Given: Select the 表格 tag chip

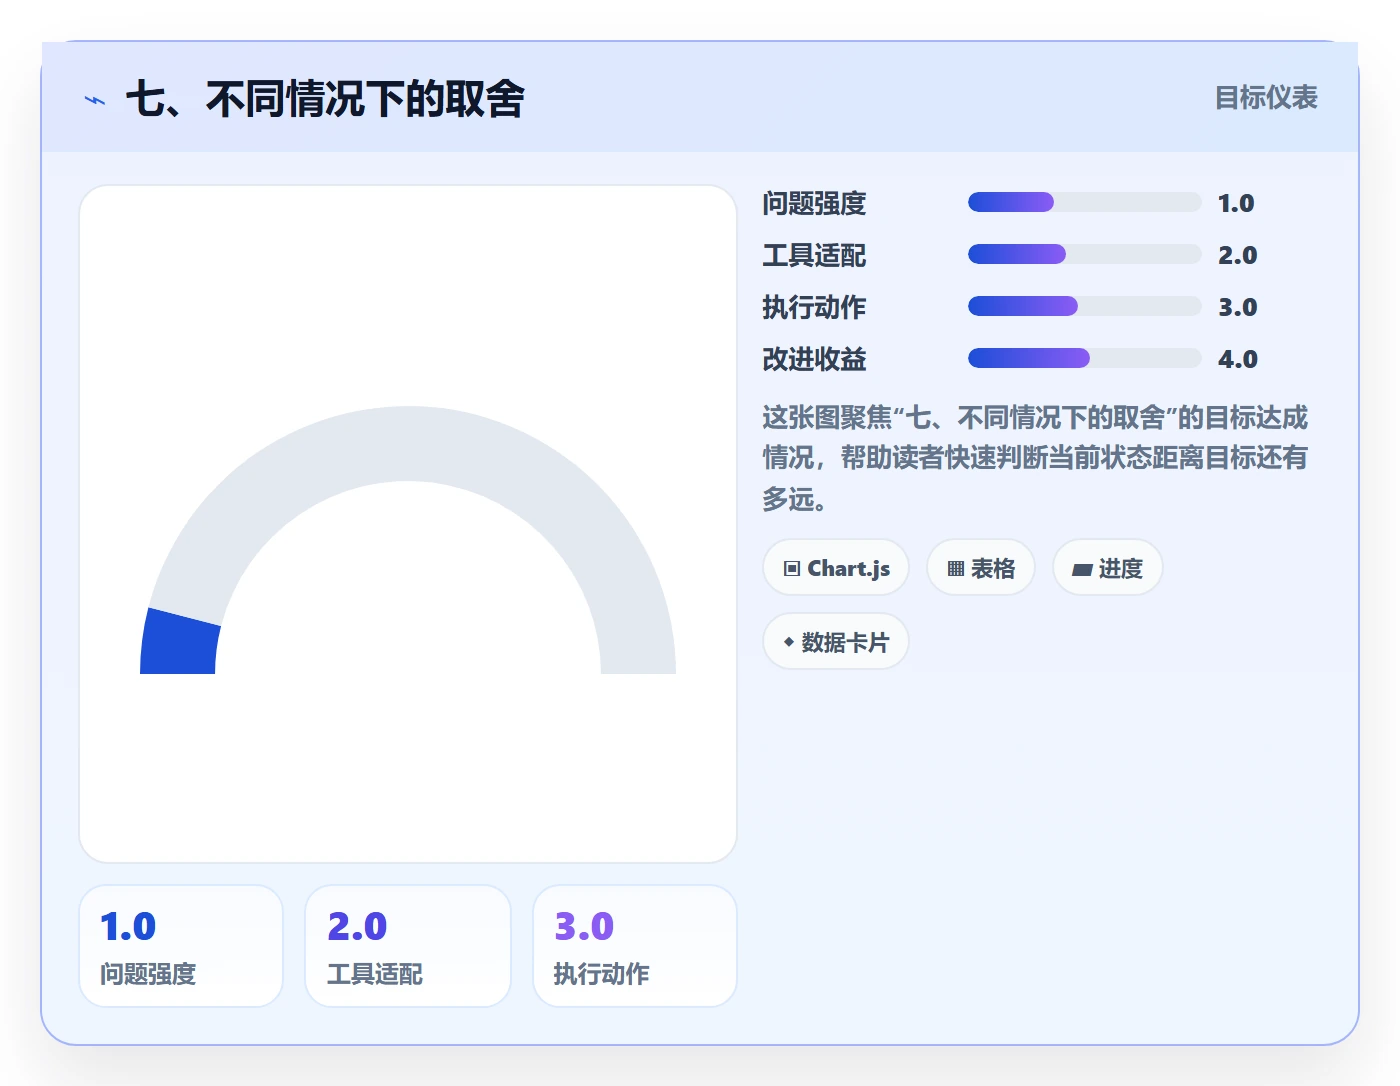Looking at the screenshot, I should tap(981, 568).
